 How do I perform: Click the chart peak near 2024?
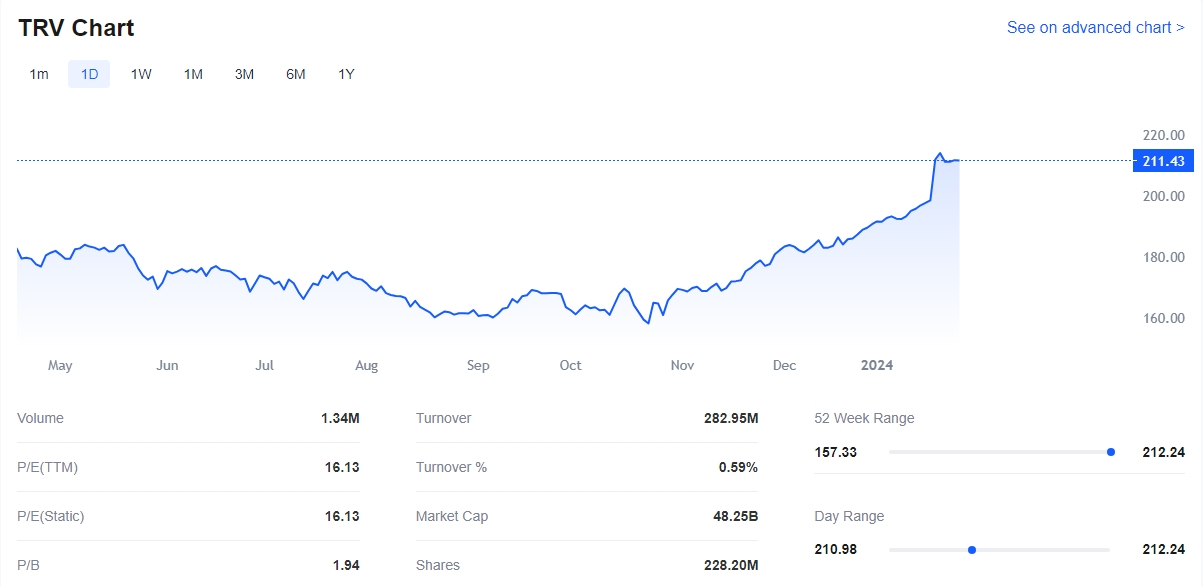click(x=939, y=154)
